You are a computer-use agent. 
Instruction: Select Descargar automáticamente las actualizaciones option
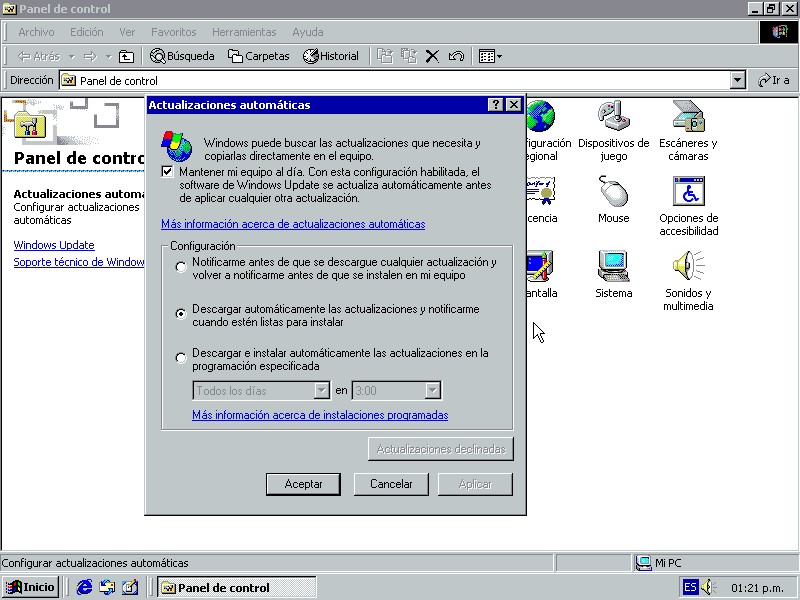pos(181,314)
